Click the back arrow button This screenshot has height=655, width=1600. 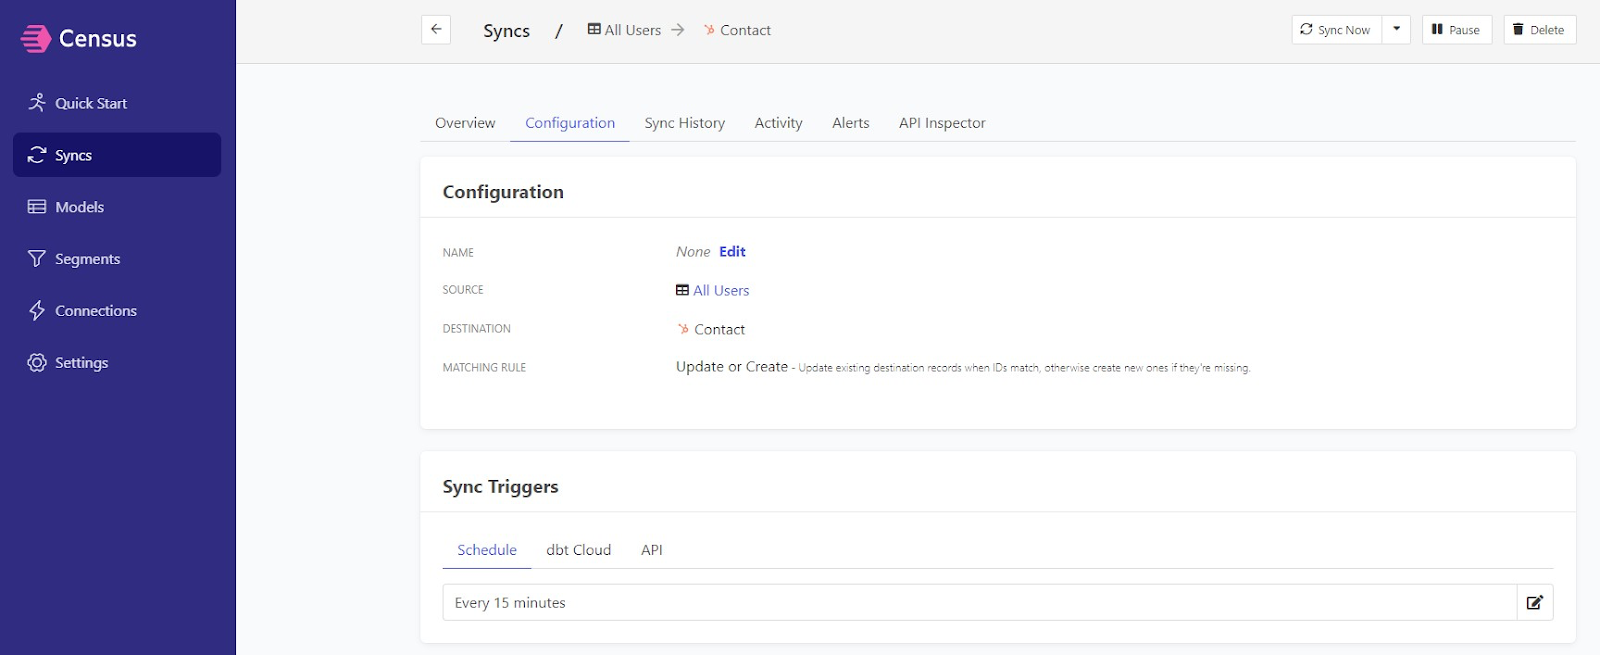(436, 30)
